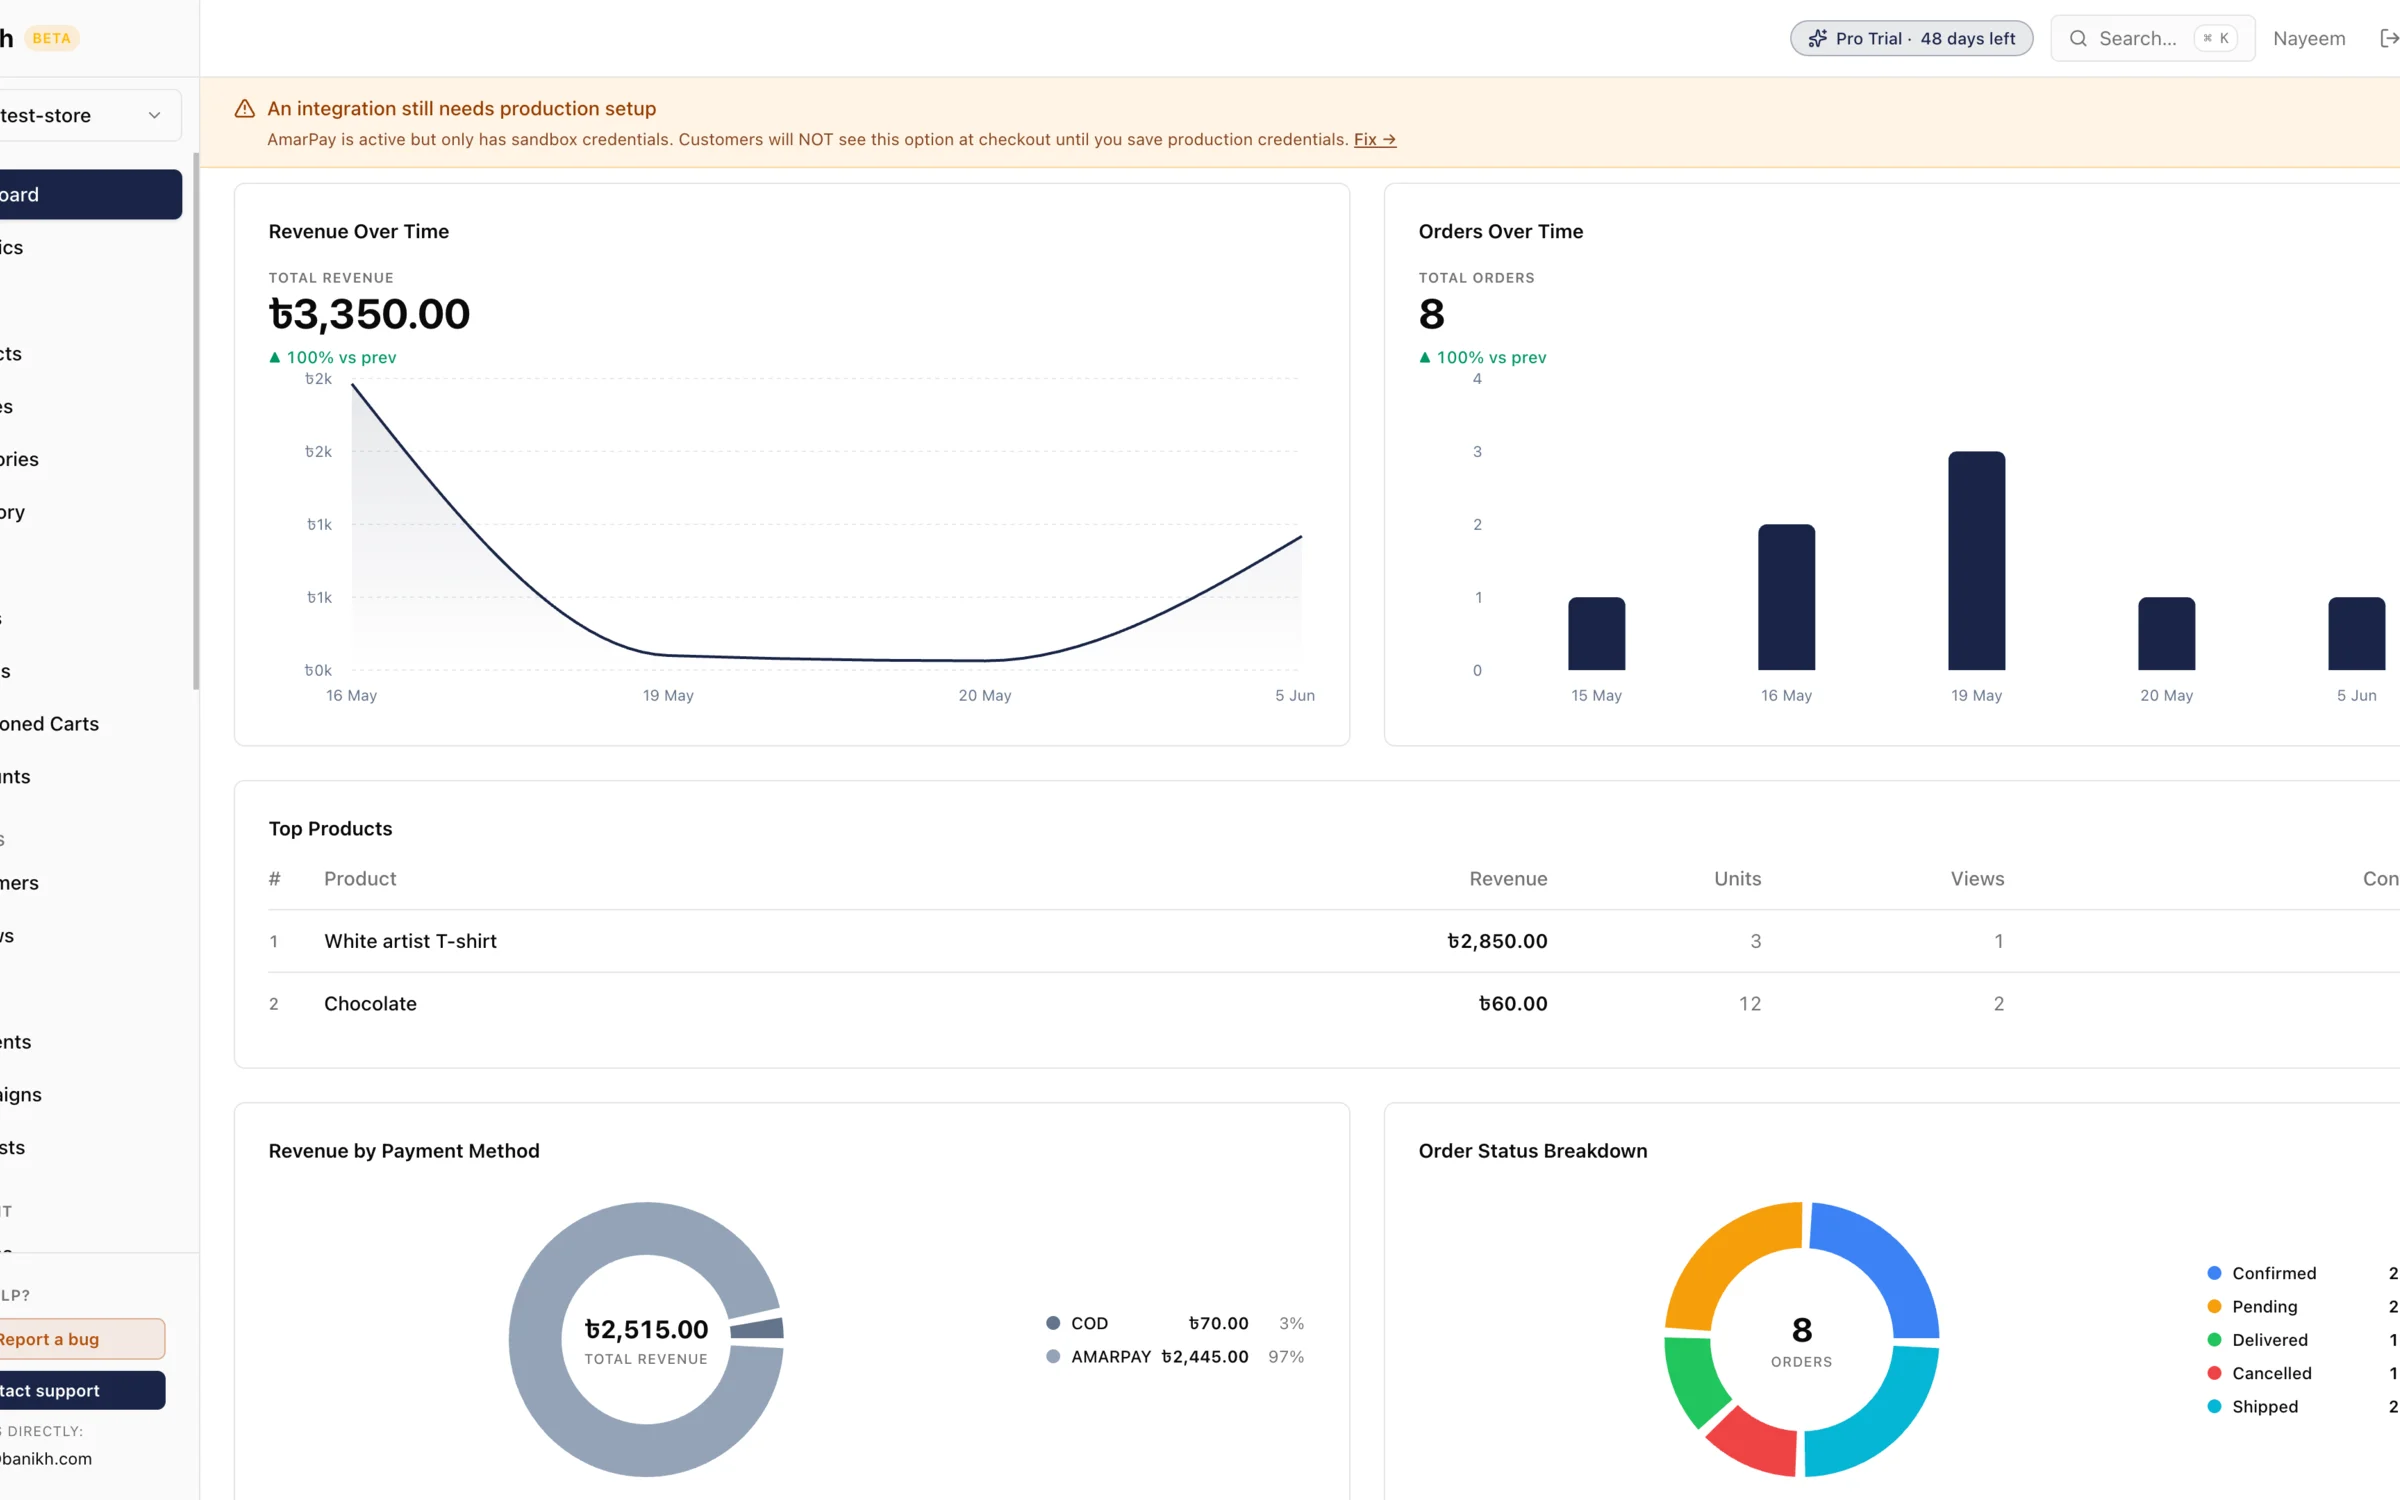Click the sparkle icon in Pro Trial badge
The image size is (2400, 1500).
point(1817,38)
